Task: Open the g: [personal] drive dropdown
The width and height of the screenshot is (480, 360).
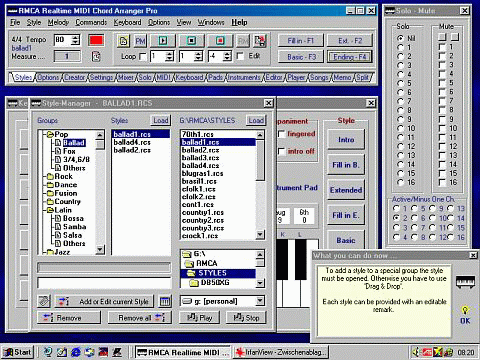Action: [260, 301]
